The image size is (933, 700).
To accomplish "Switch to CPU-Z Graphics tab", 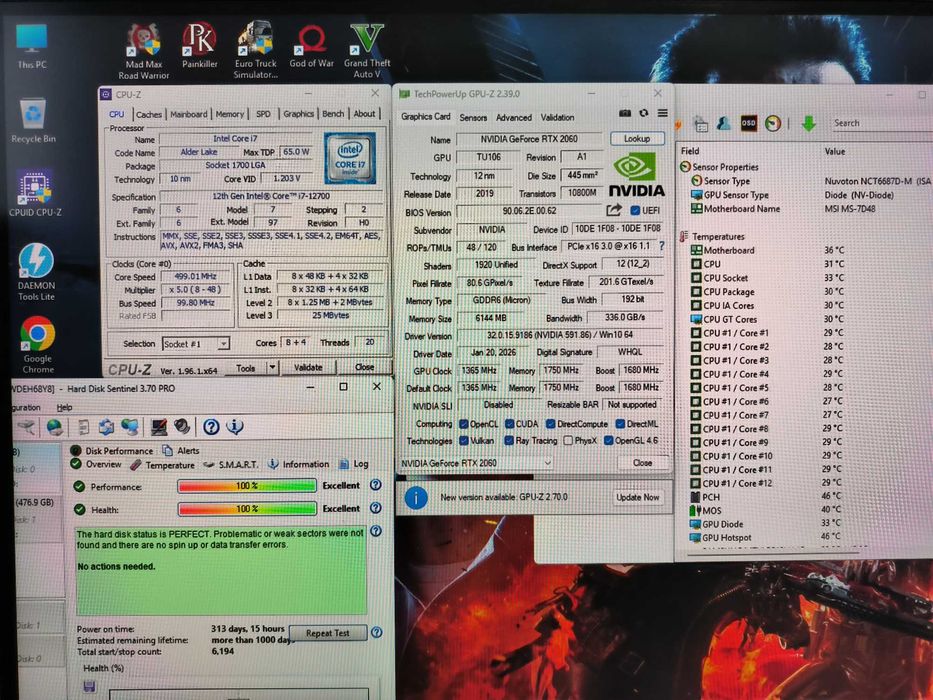I will click(x=298, y=114).
